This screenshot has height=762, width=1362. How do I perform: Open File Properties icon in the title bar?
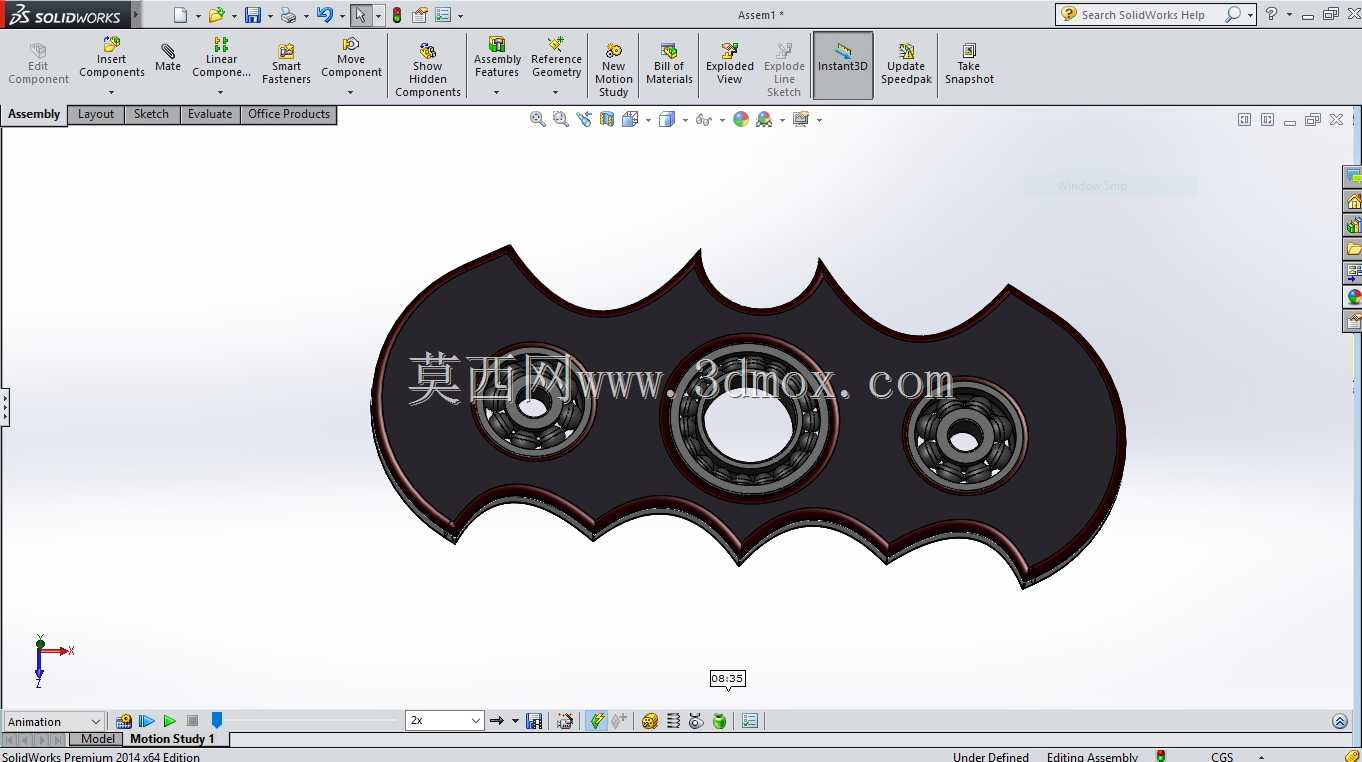(420, 15)
